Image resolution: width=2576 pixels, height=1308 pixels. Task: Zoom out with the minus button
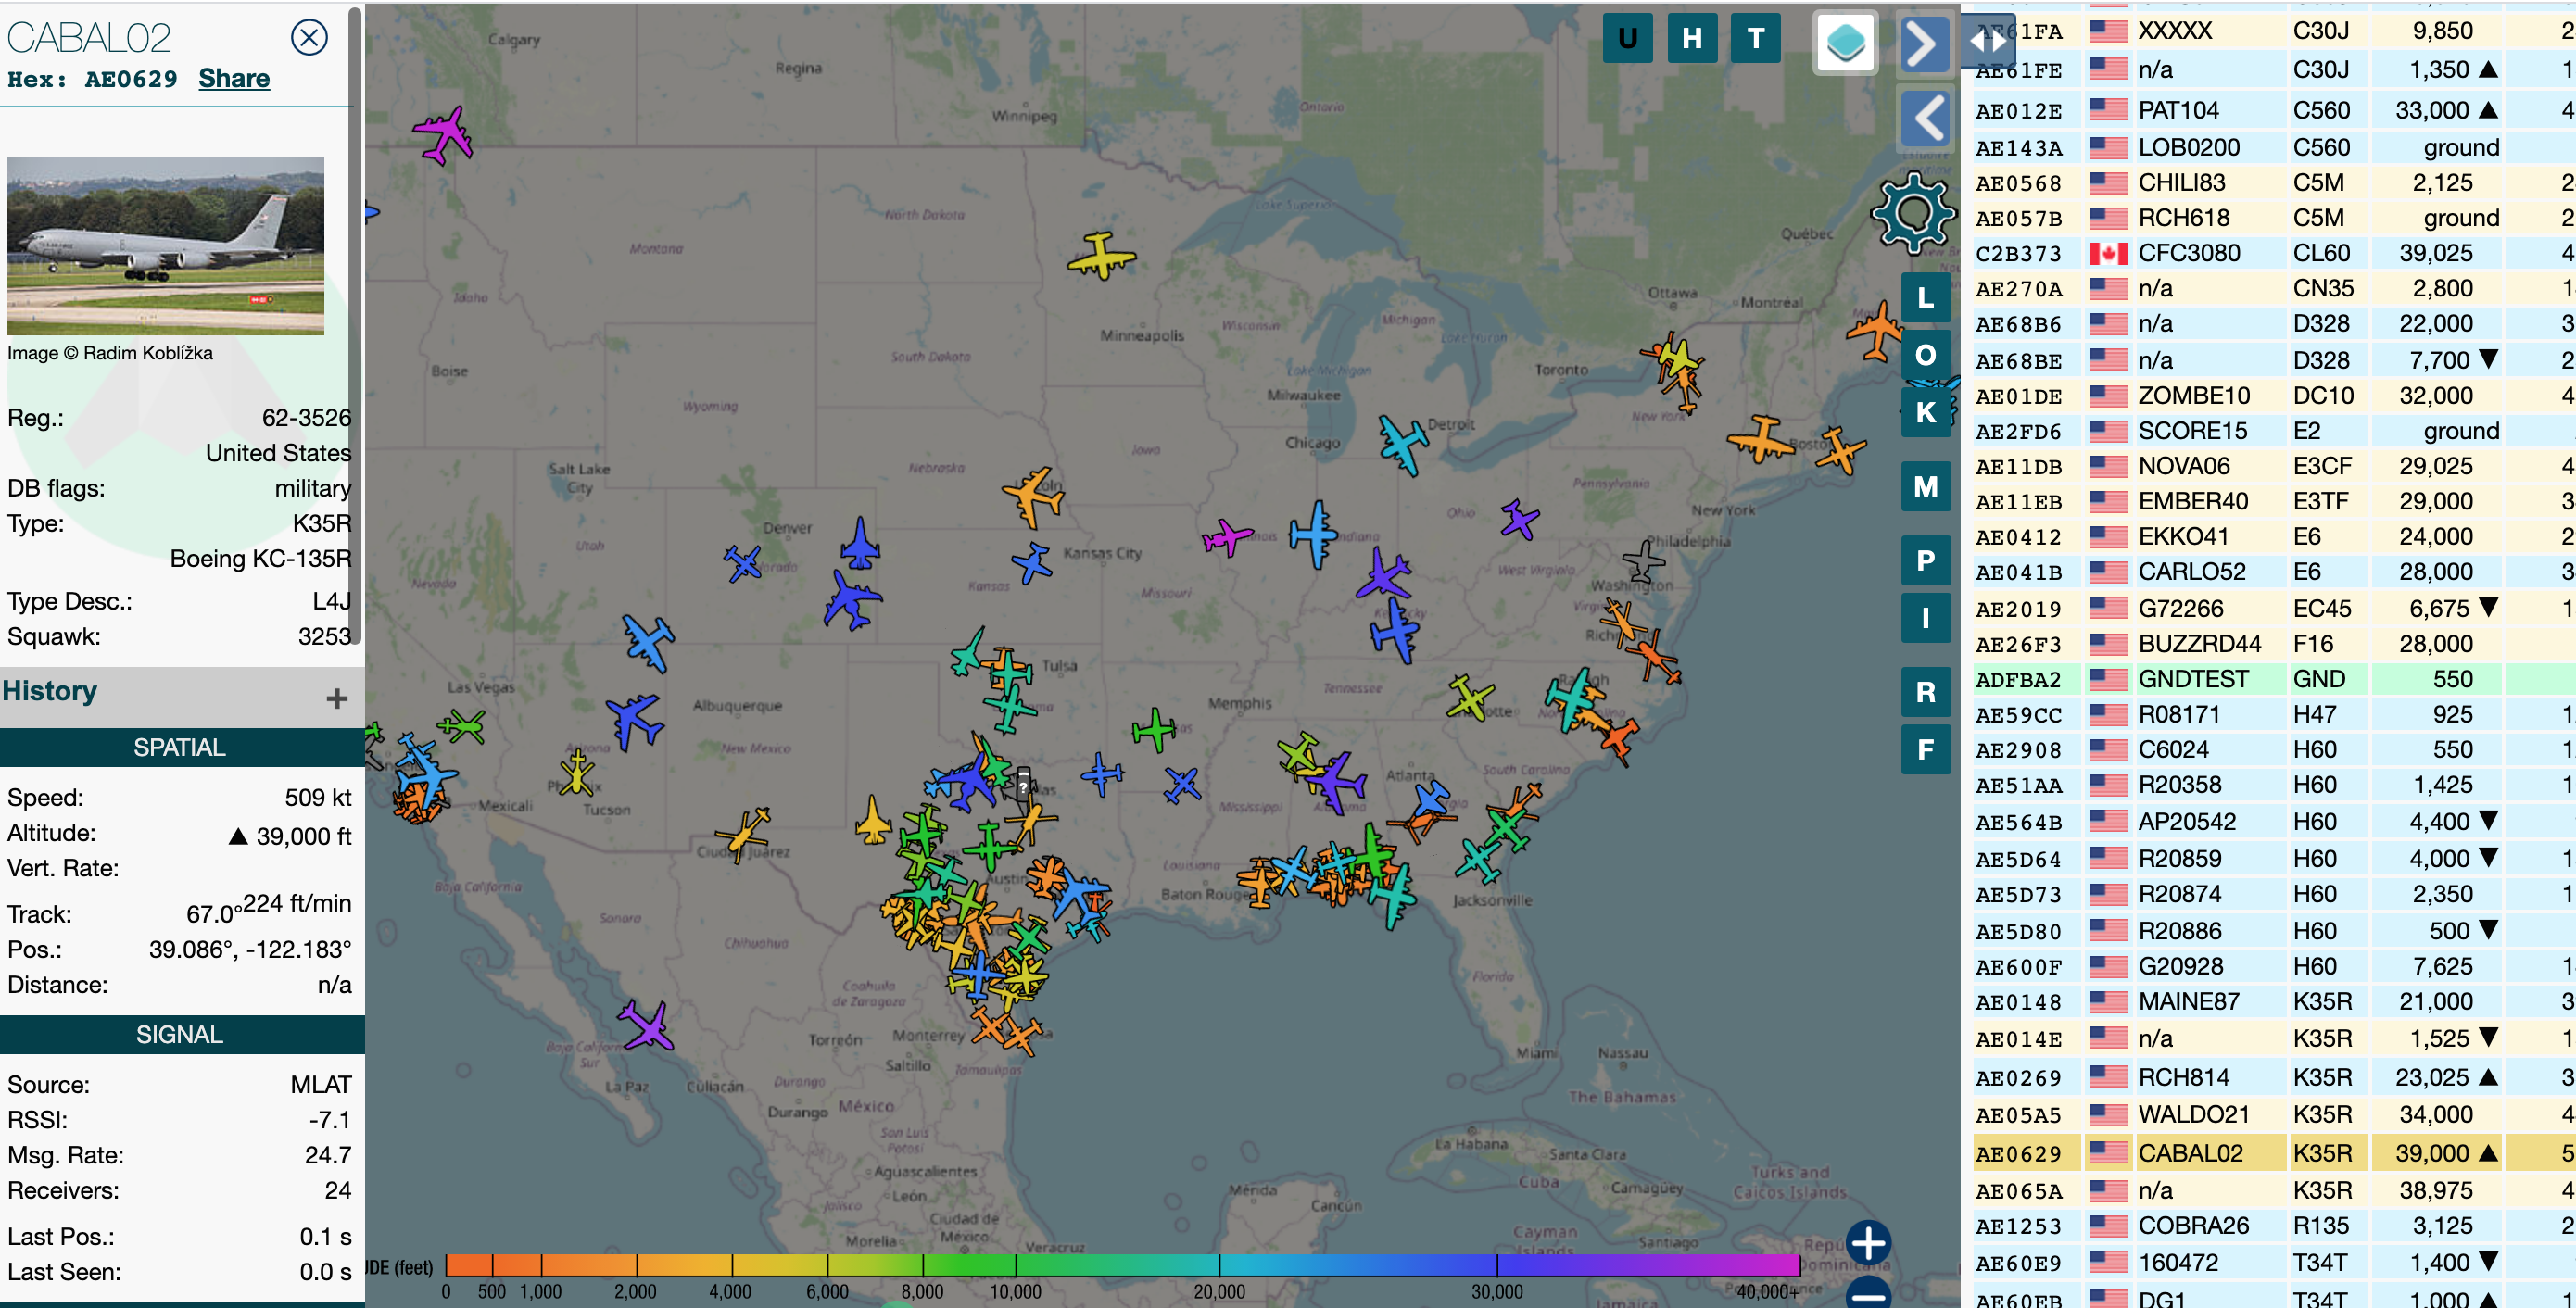[1868, 1295]
